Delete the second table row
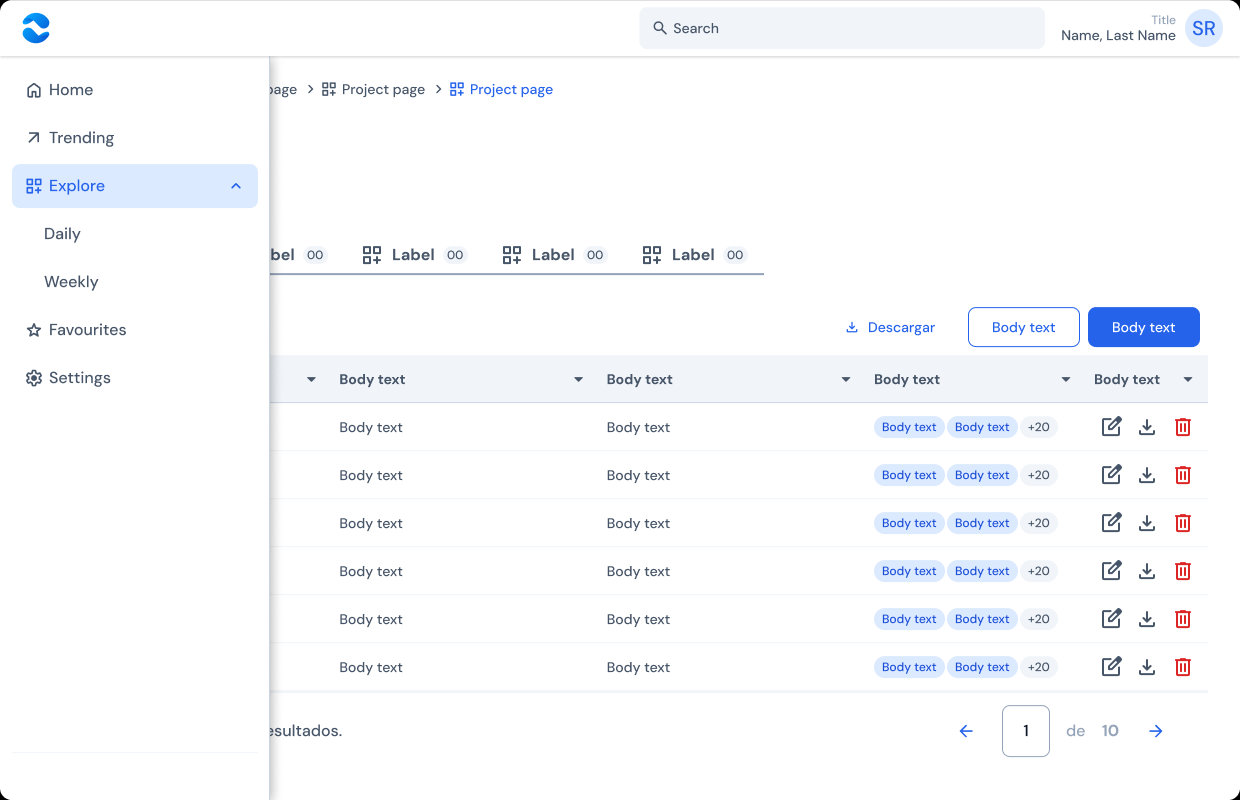Viewport: 1240px width, 800px height. 1183,475
